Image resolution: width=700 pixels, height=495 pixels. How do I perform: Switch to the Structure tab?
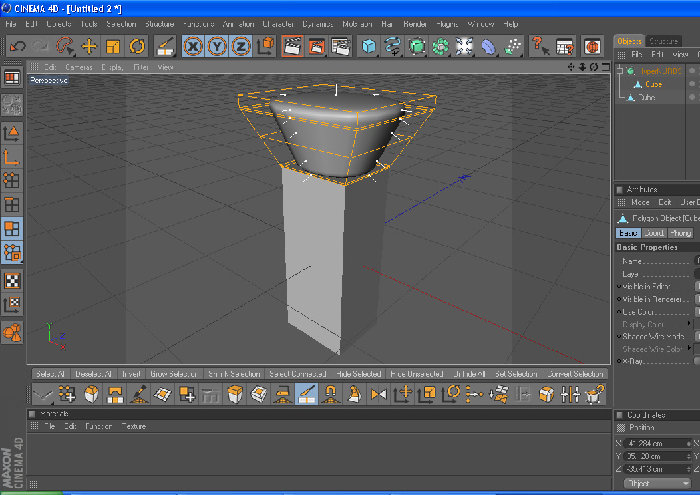[x=663, y=41]
